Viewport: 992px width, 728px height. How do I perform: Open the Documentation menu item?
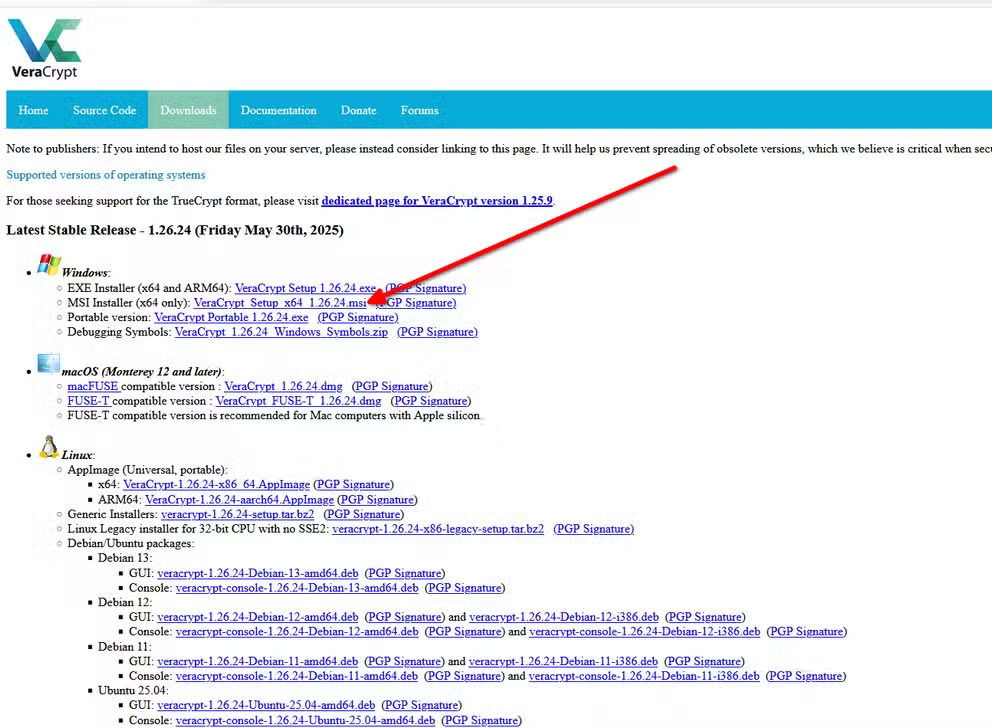click(278, 110)
